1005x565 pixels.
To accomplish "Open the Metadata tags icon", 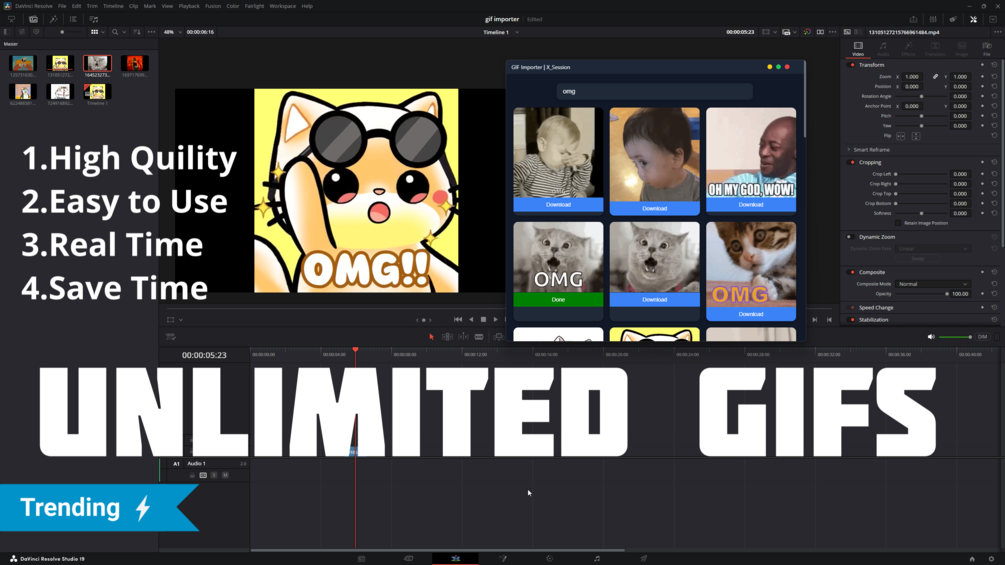I will [953, 19].
